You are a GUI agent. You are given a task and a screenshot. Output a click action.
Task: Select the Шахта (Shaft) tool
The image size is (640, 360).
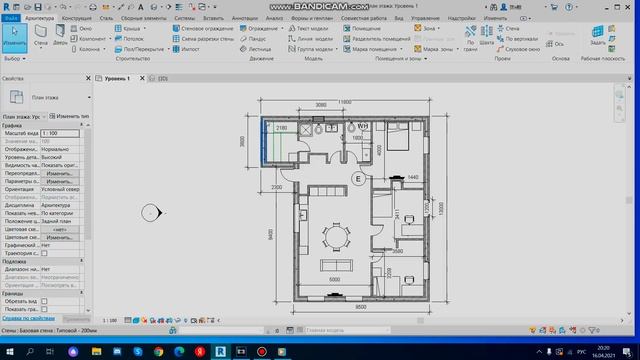(487, 35)
